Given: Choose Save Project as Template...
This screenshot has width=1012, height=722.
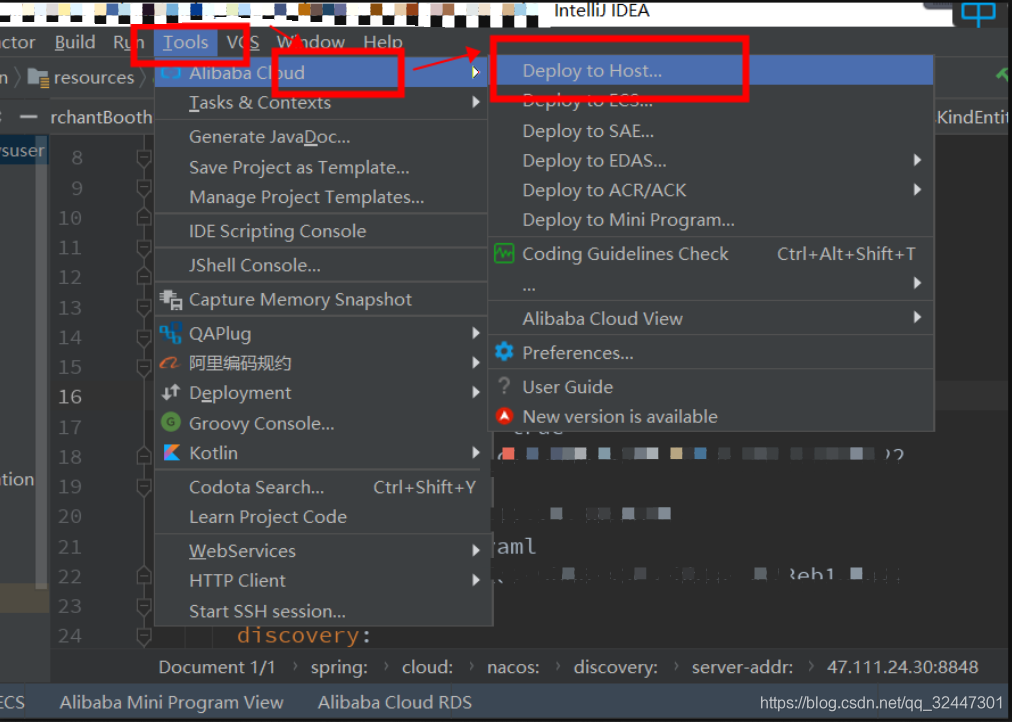Looking at the screenshot, I should click(x=321, y=168).
